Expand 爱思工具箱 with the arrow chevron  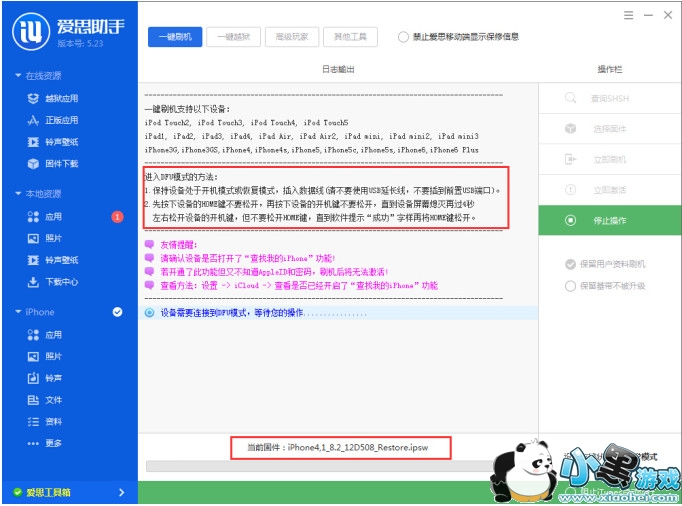click(x=121, y=493)
